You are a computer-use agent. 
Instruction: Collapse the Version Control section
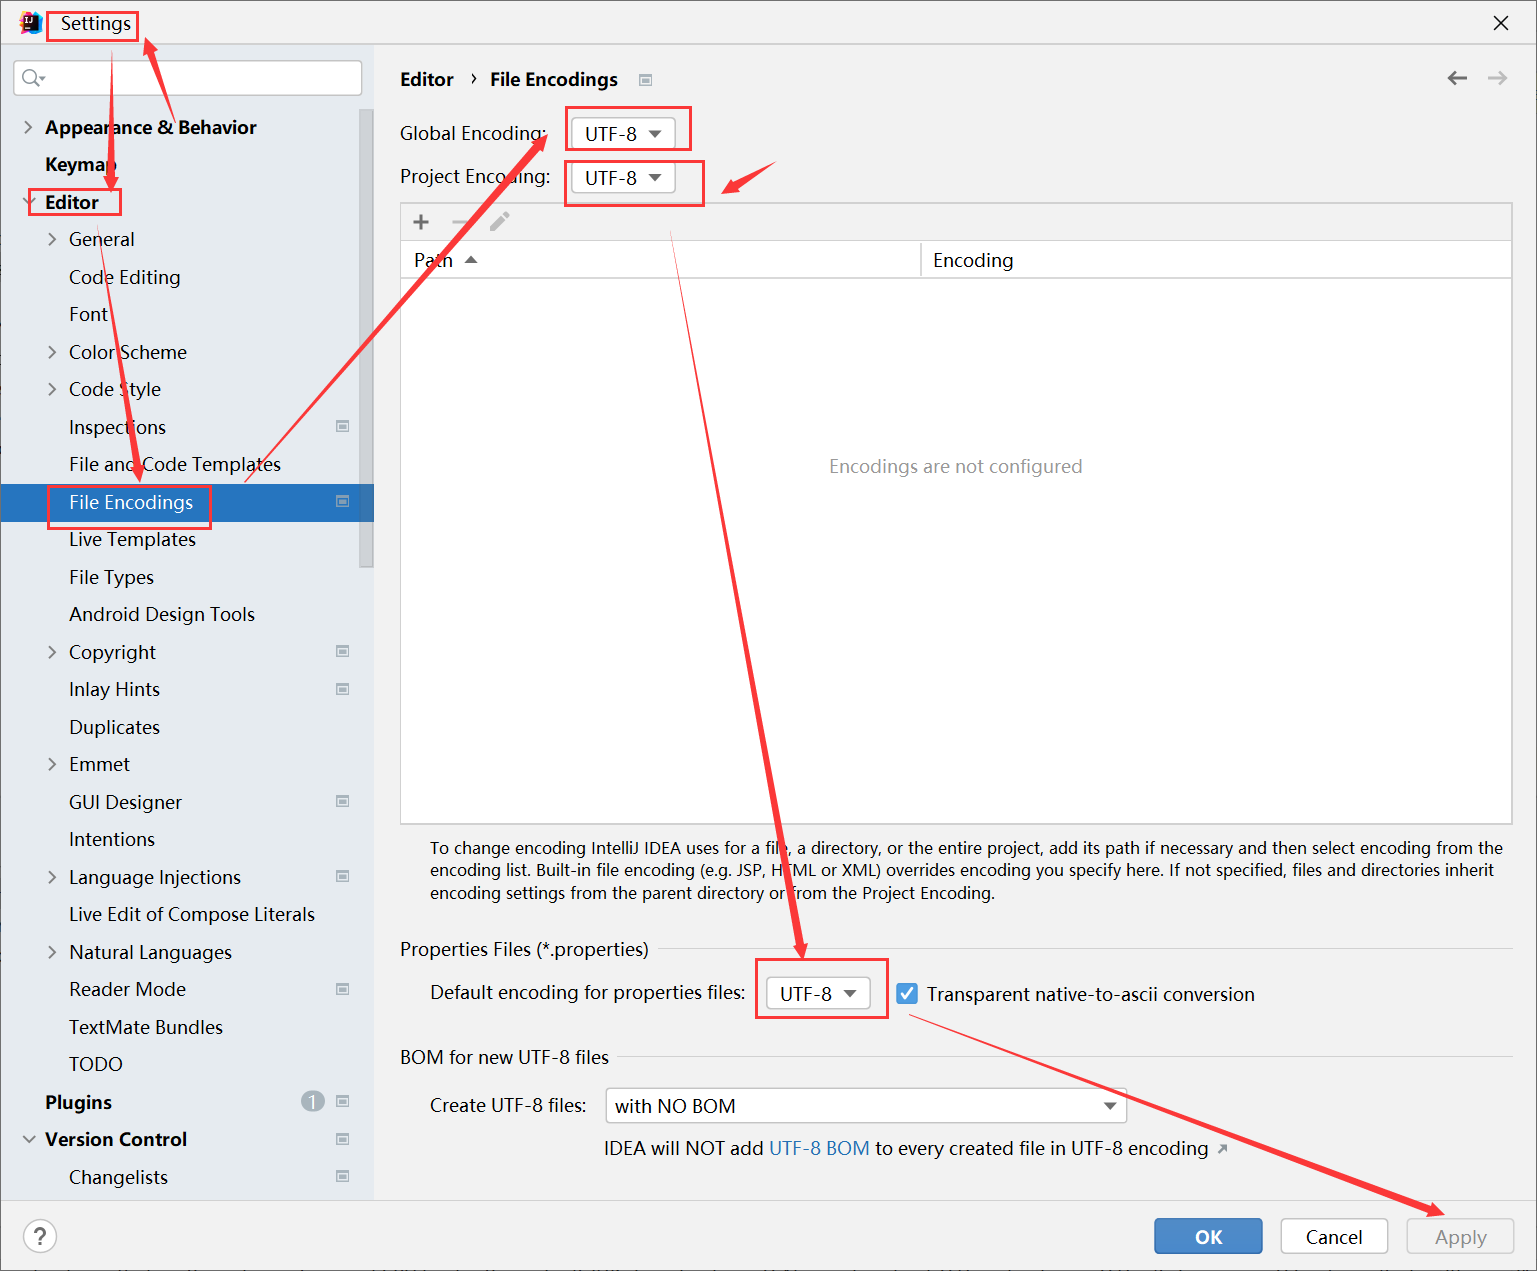click(x=28, y=1139)
